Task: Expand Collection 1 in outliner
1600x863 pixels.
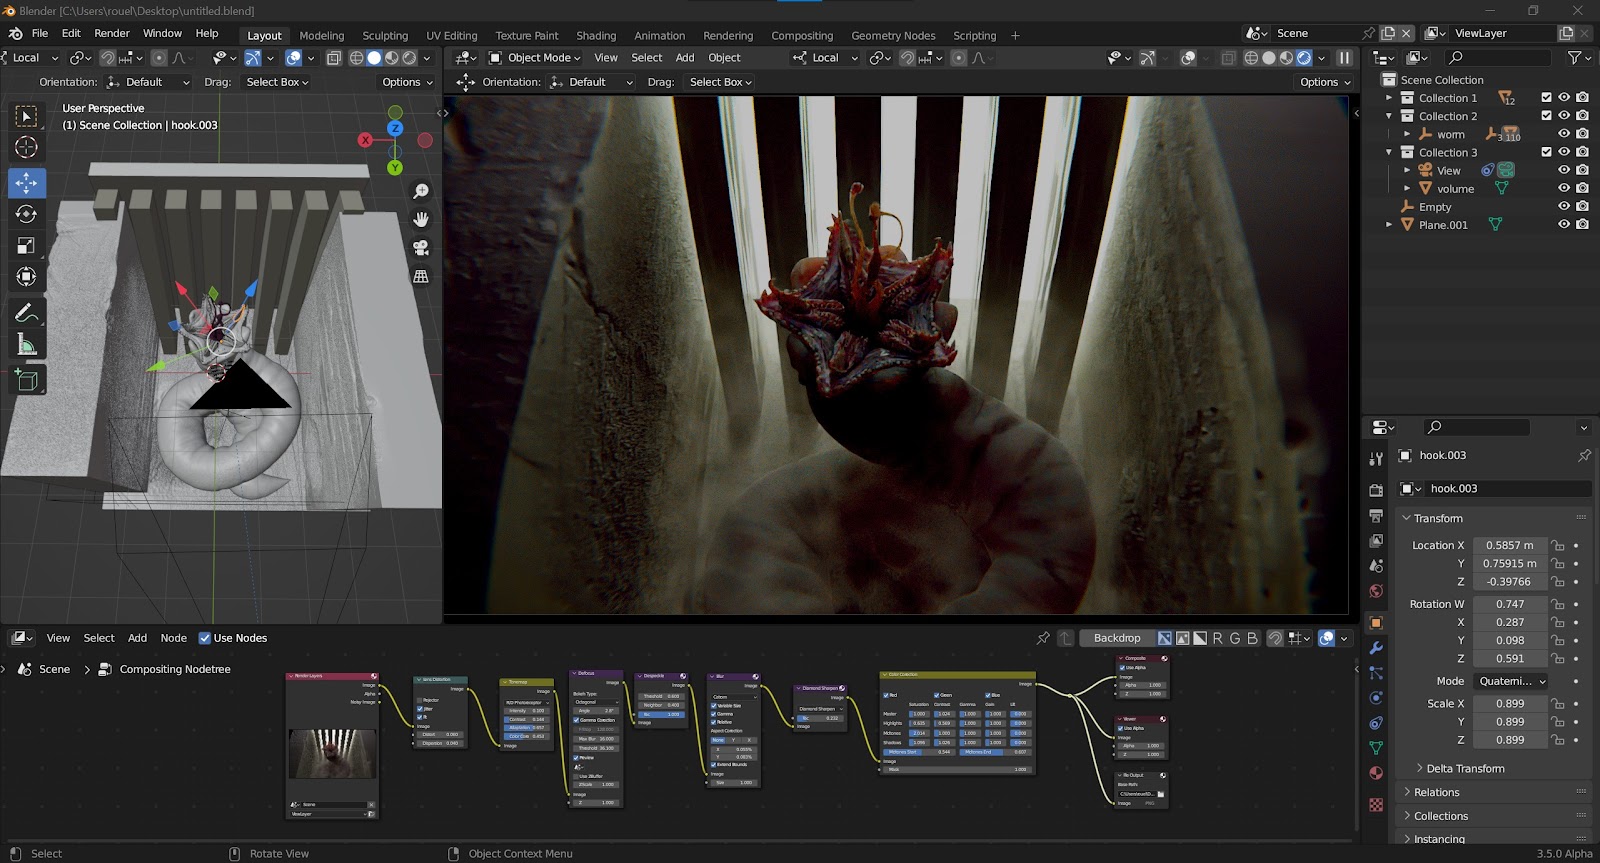Action: point(1389,98)
